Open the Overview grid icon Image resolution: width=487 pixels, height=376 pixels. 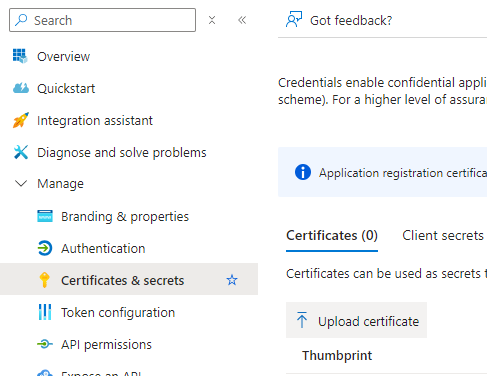pyautogui.click(x=20, y=56)
